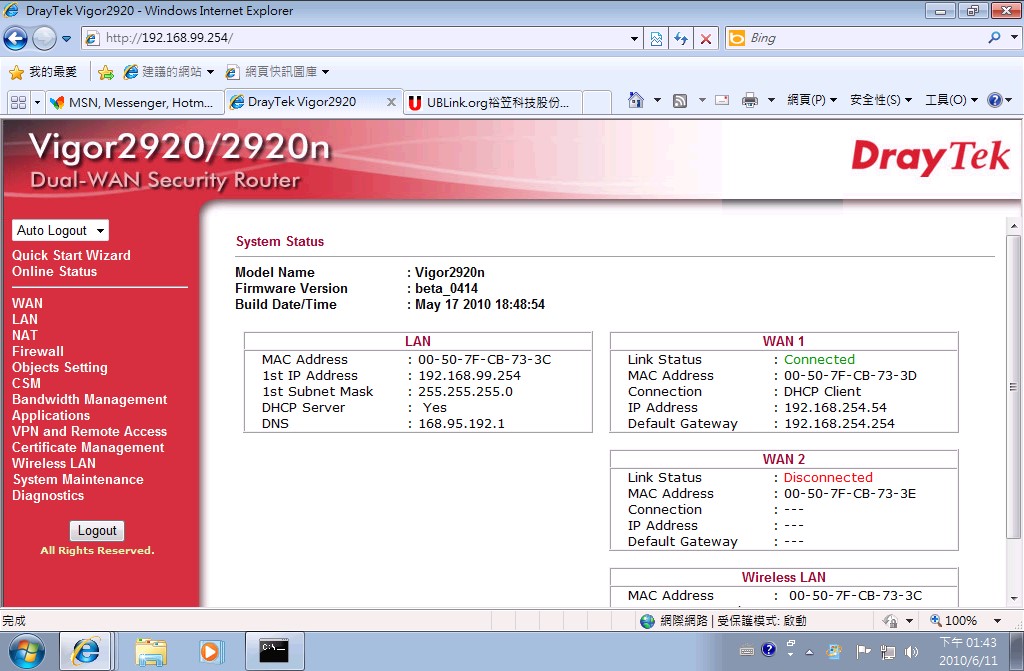Viewport: 1024px width, 671px height.
Task: Open Windows Media Player on taskbar
Action: click(211, 651)
